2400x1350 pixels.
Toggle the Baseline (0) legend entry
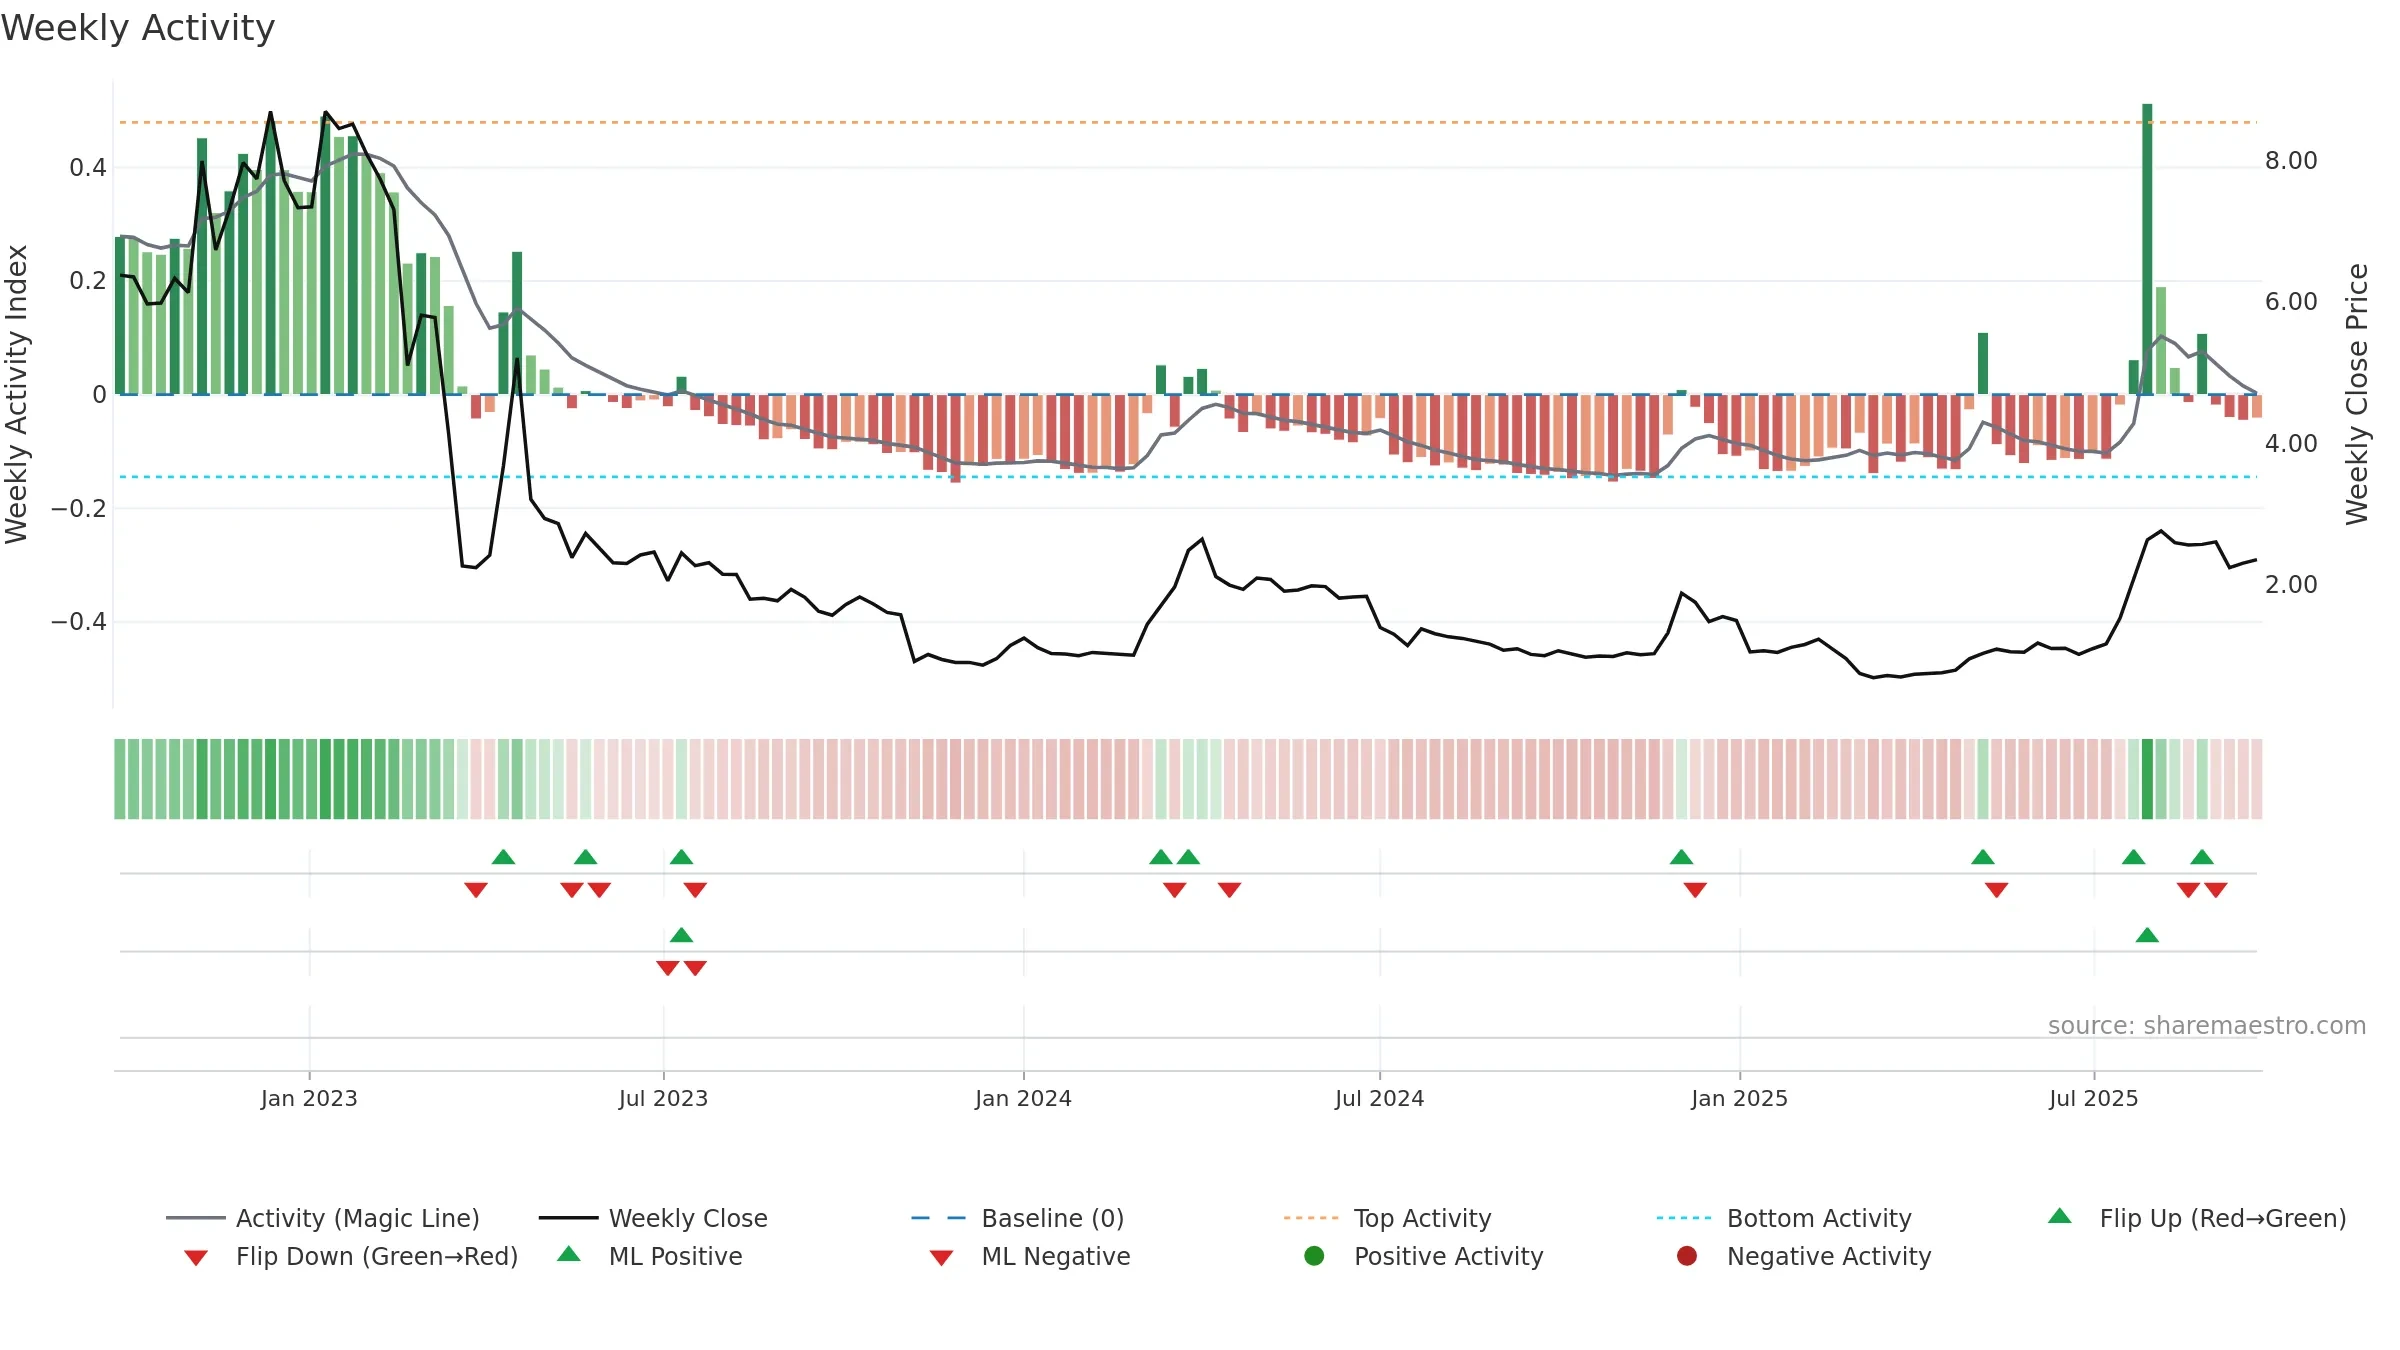(x=1018, y=1218)
